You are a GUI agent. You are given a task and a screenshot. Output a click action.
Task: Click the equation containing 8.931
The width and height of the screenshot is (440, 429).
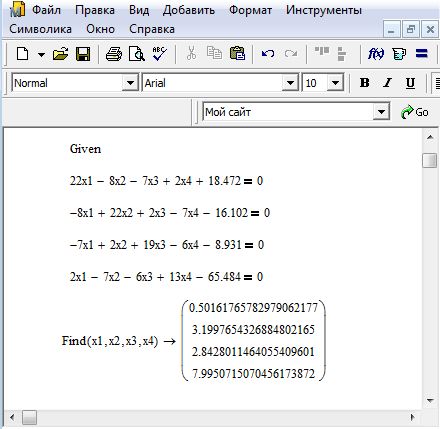point(167,245)
